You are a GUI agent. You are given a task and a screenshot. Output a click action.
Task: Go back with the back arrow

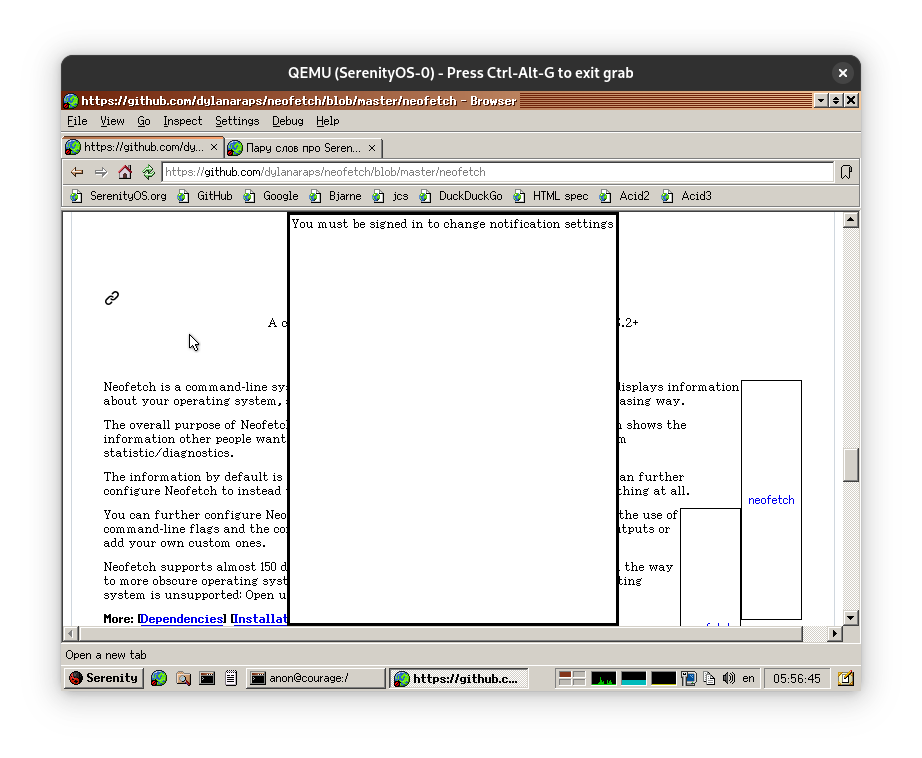77,172
